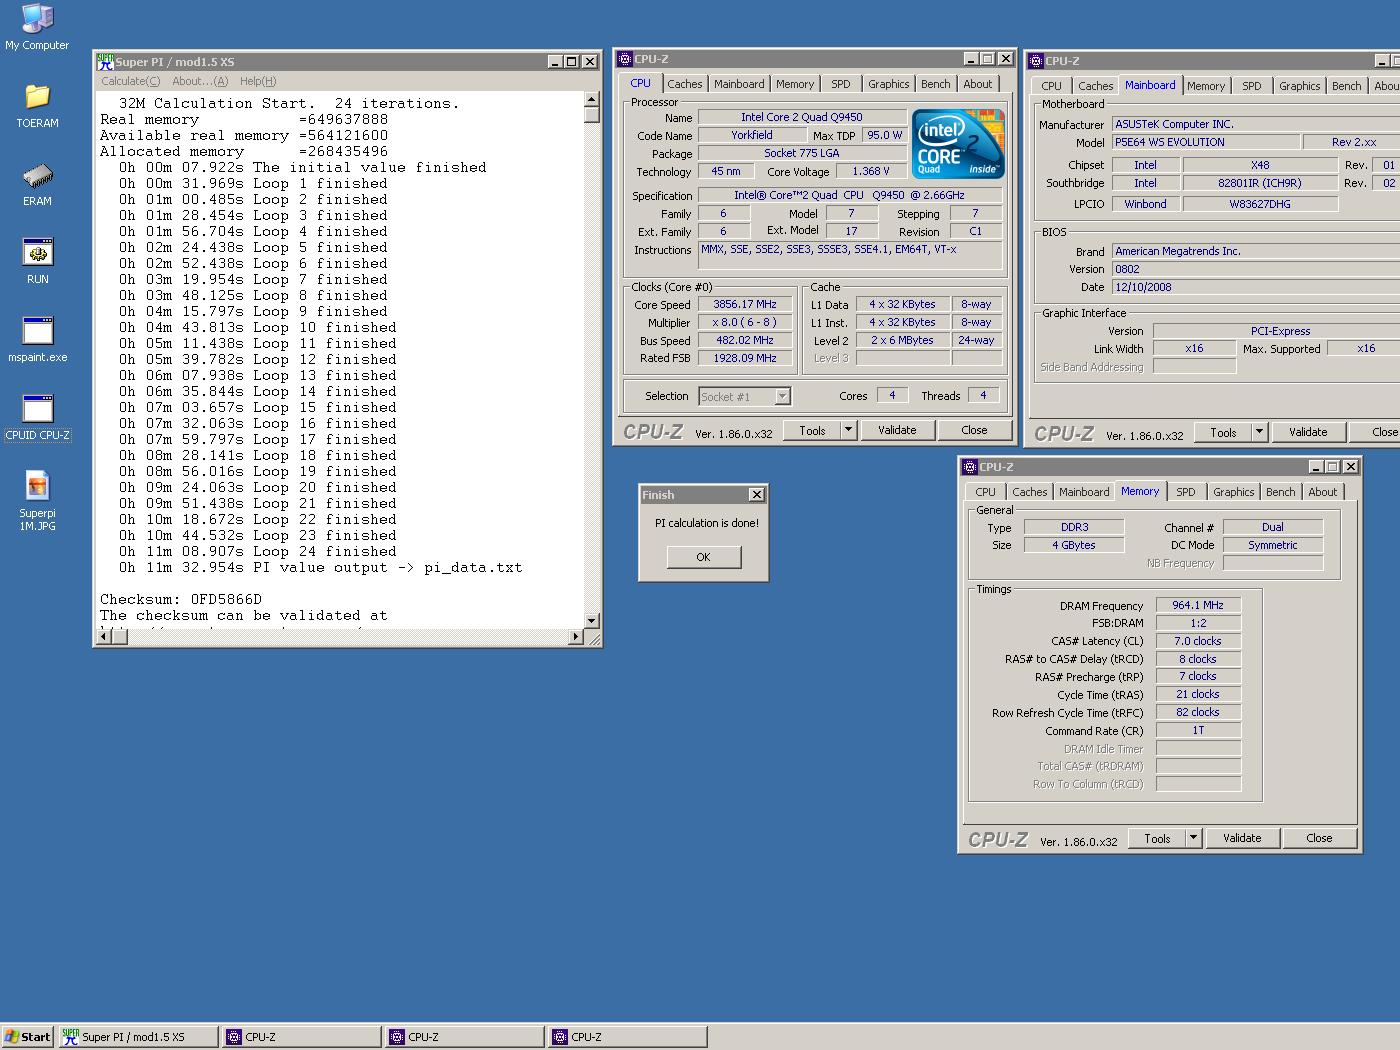Select Mainboard tab in CPU window
Screen dimensions: 1400x1050
click(x=739, y=84)
